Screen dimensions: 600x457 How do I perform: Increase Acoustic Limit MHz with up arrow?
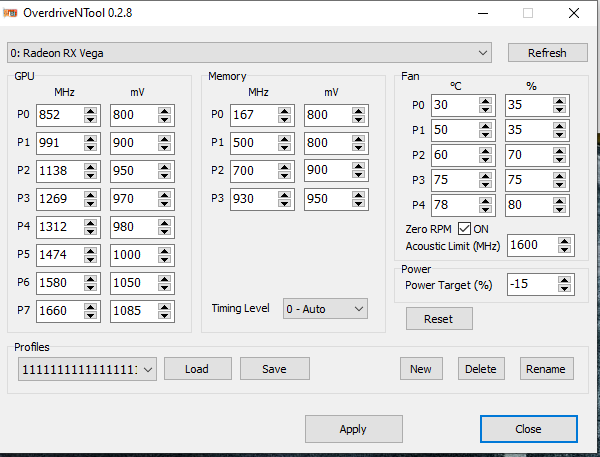564,241
